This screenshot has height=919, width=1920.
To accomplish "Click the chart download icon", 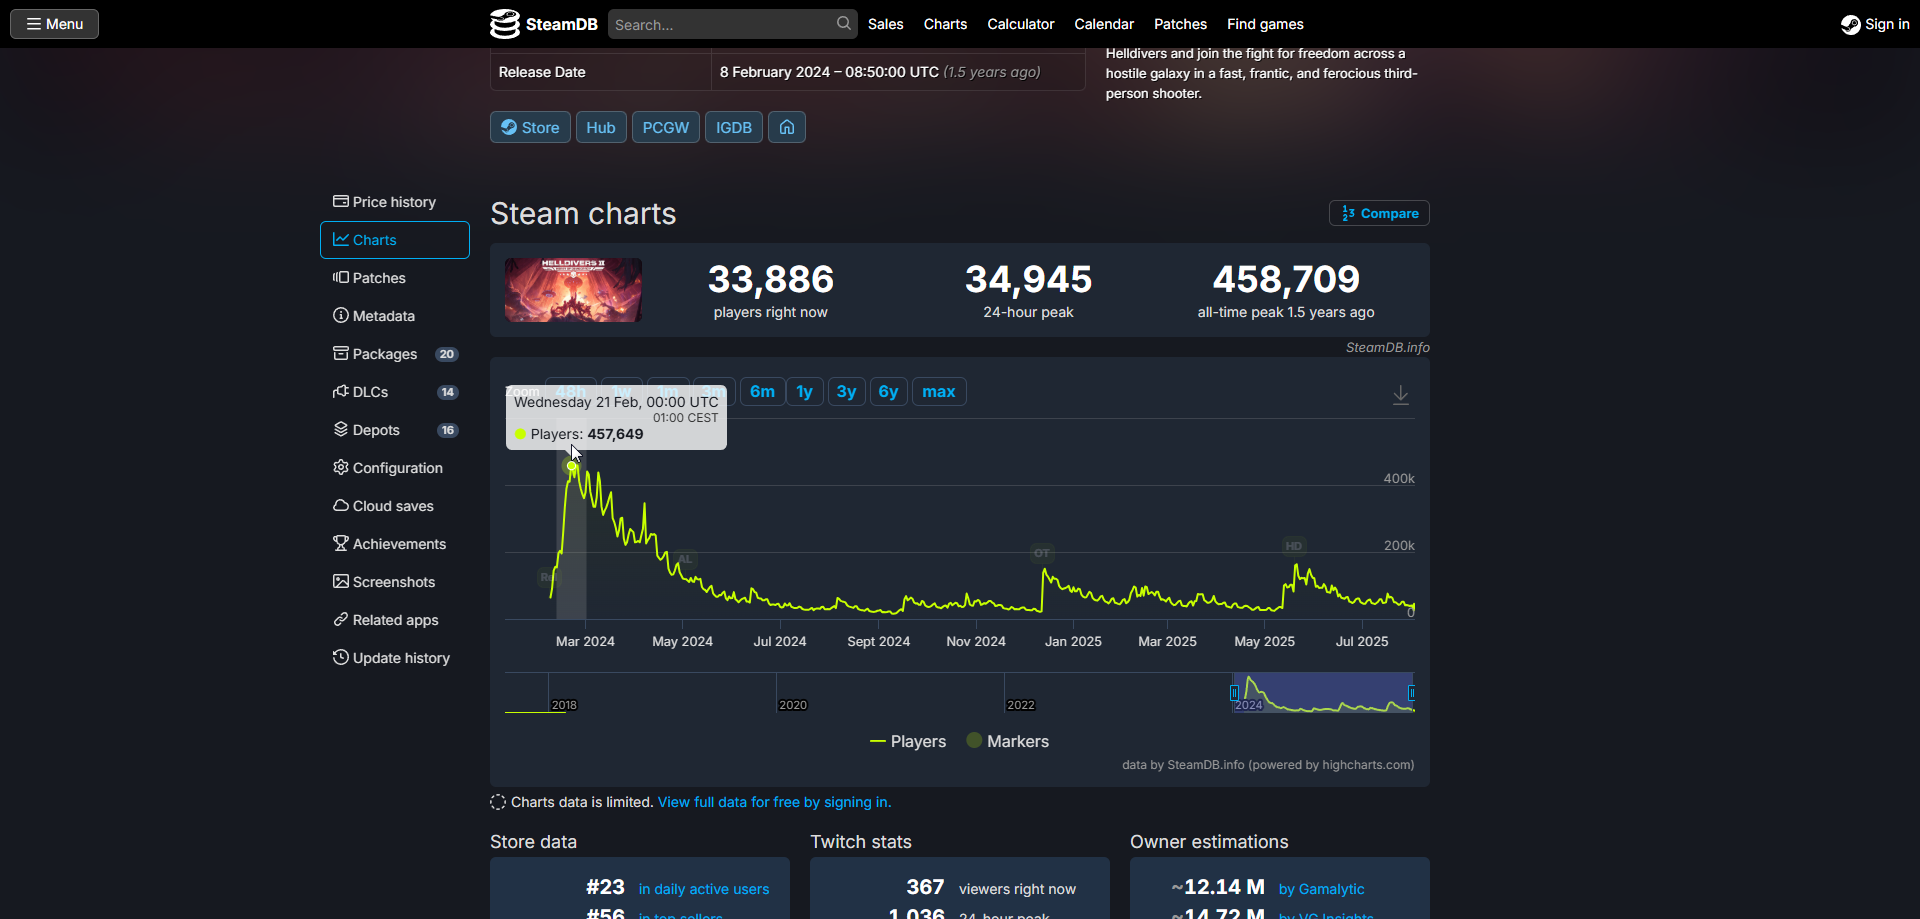I will (x=1401, y=395).
